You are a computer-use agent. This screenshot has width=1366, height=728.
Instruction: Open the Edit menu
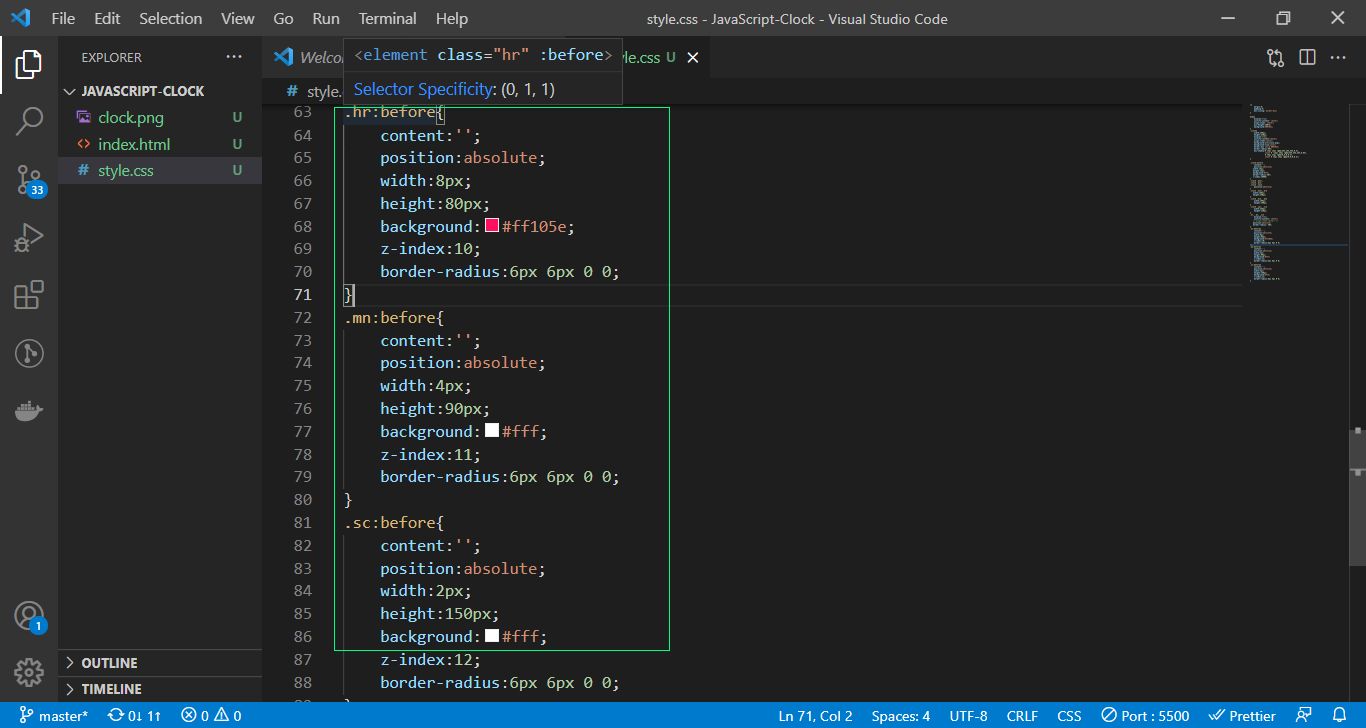click(x=107, y=18)
